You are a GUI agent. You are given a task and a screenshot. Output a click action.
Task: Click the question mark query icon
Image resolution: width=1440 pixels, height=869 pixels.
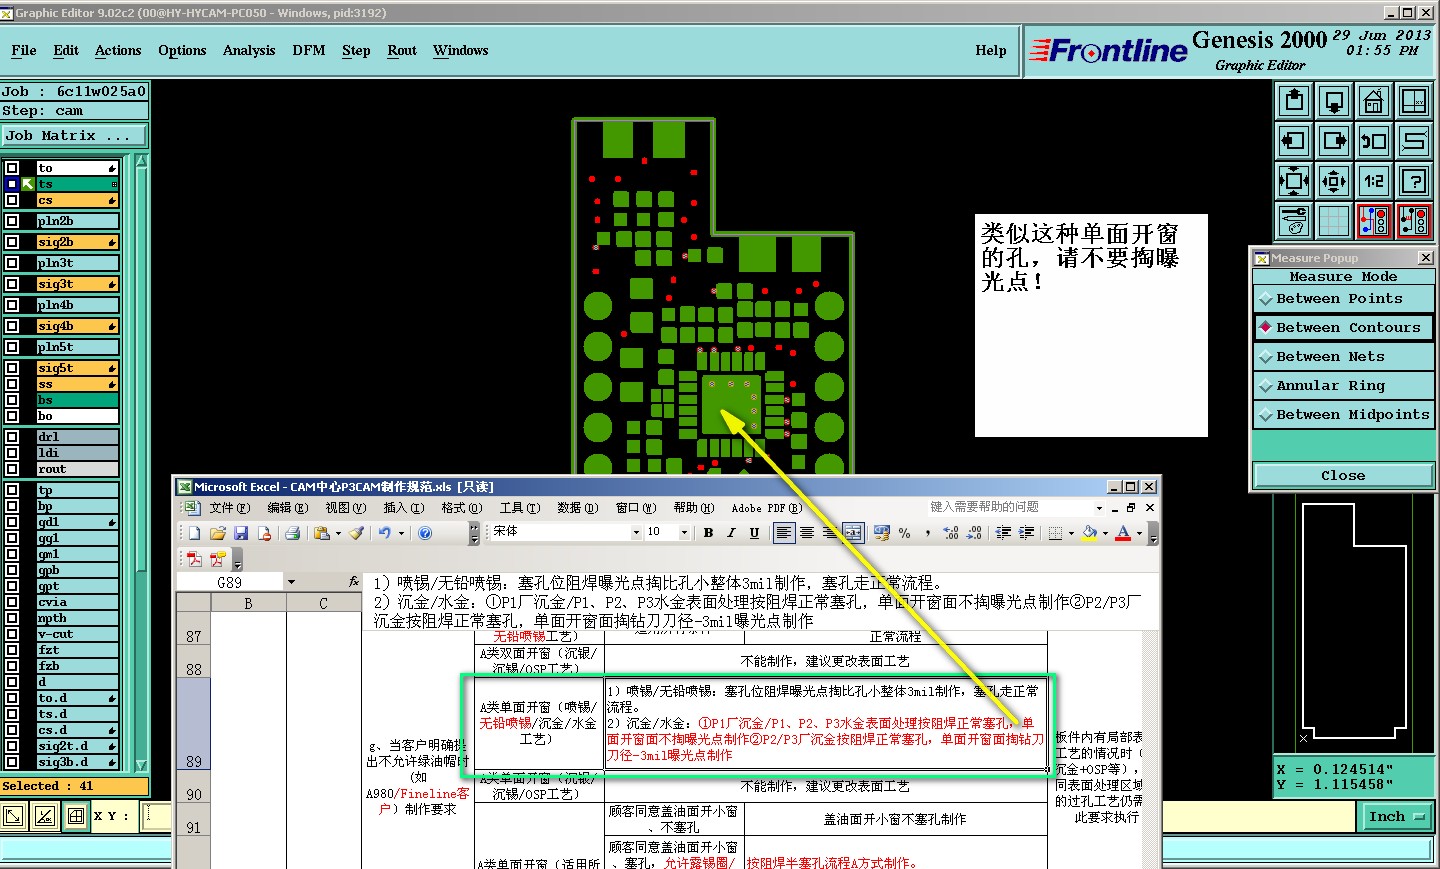(x=1414, y=181)
